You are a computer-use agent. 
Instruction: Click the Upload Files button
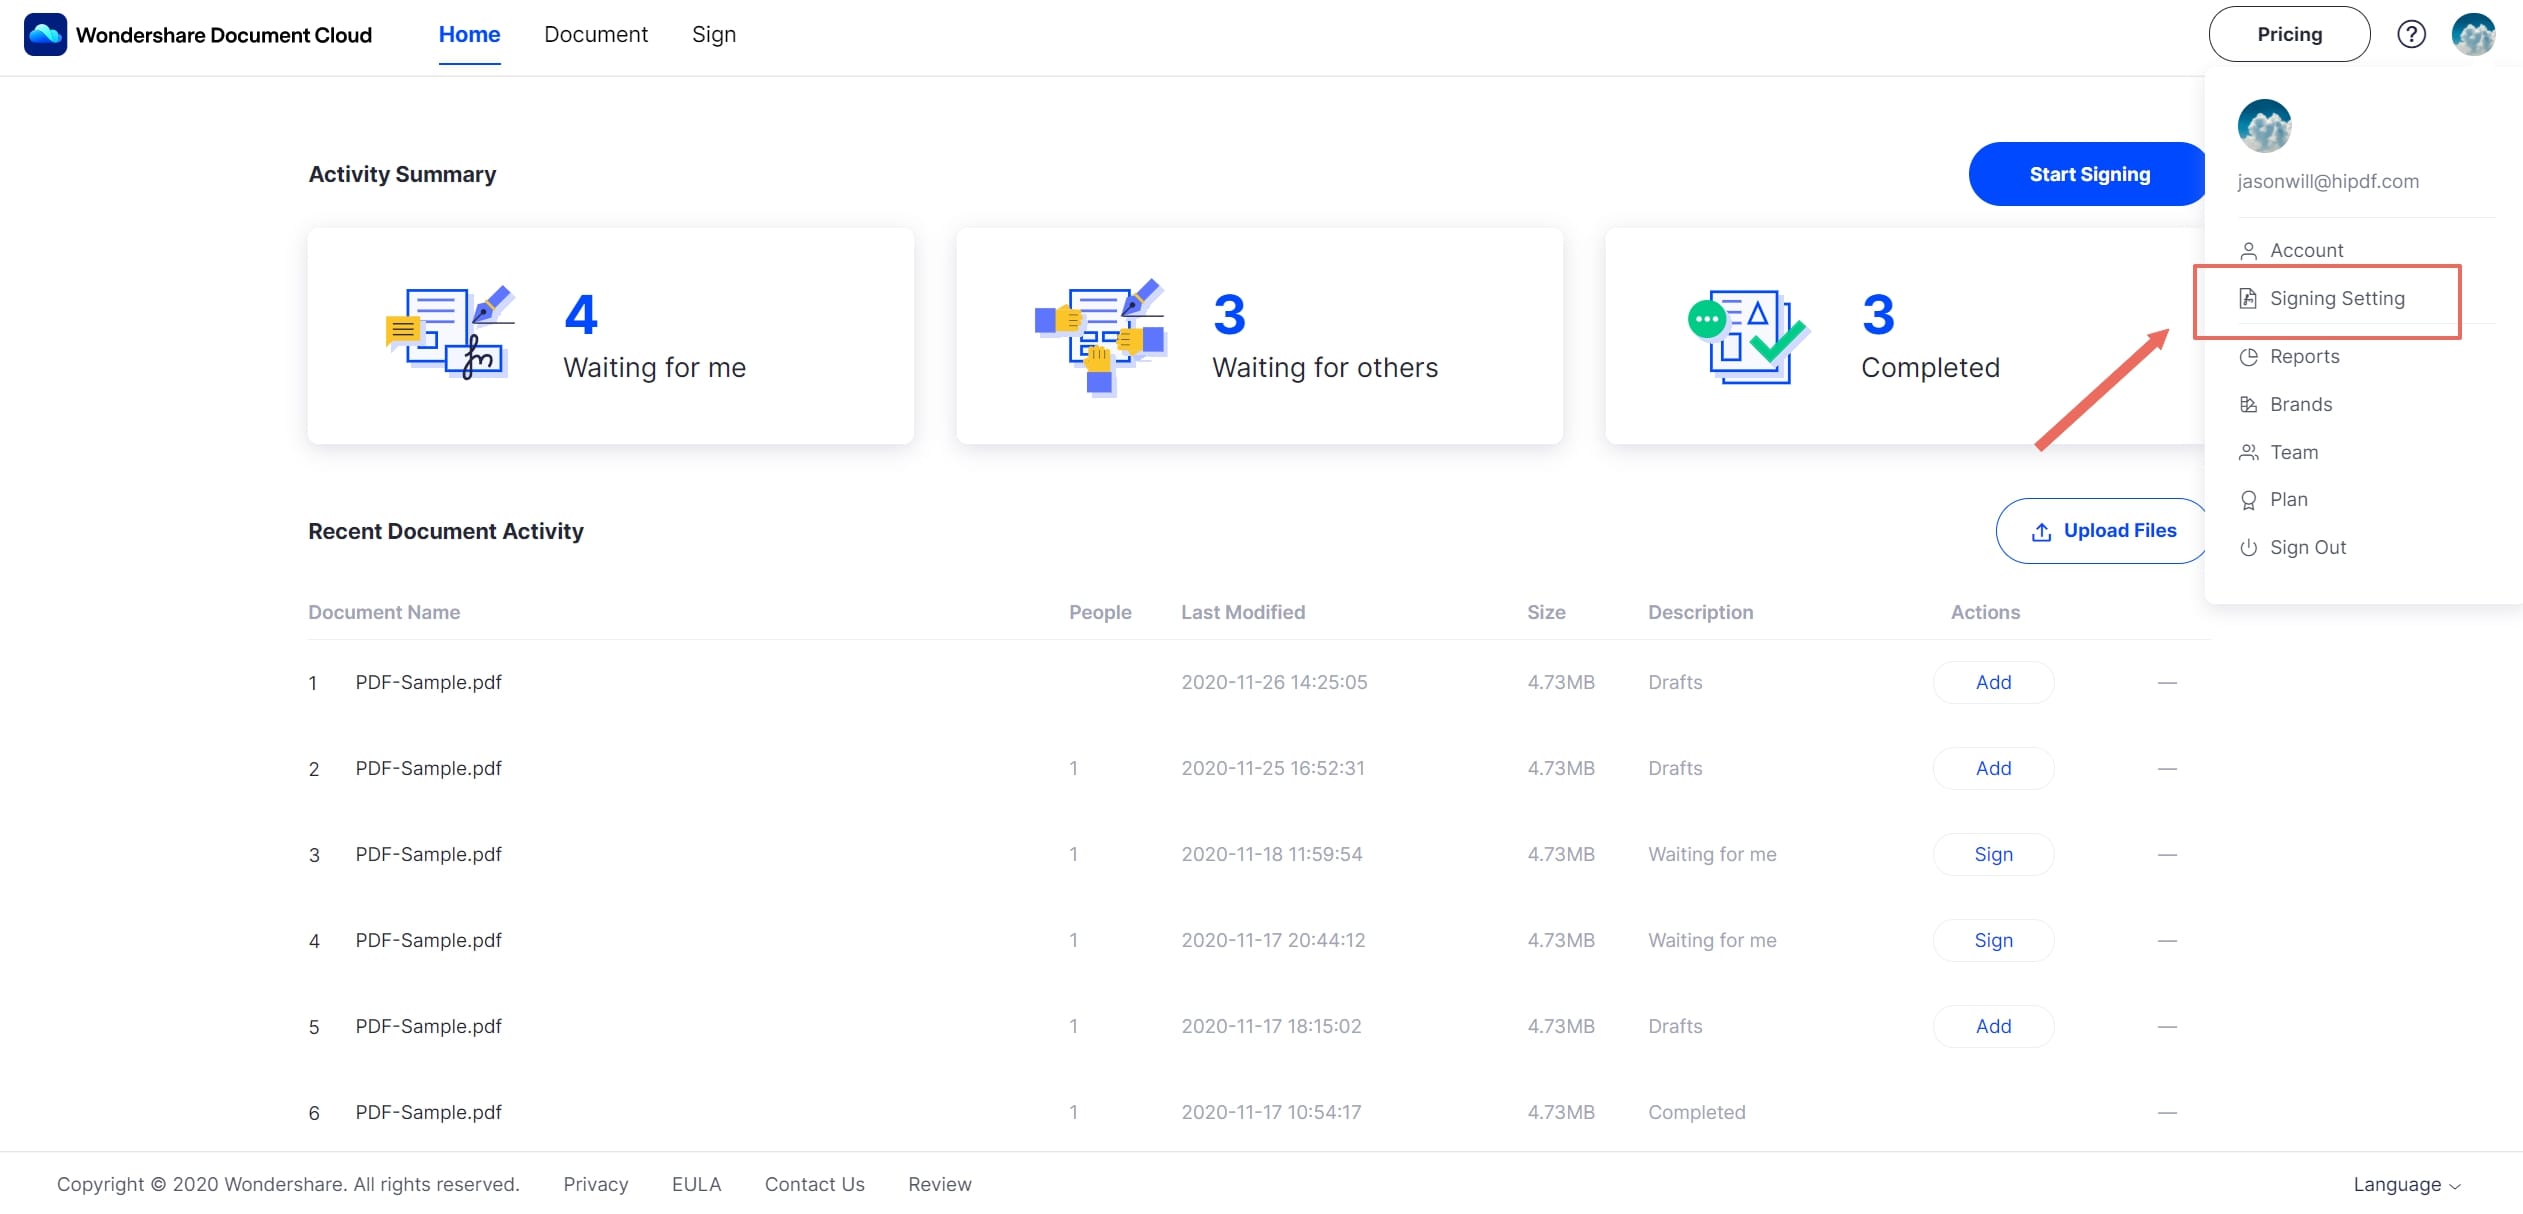coord(2103,531)
